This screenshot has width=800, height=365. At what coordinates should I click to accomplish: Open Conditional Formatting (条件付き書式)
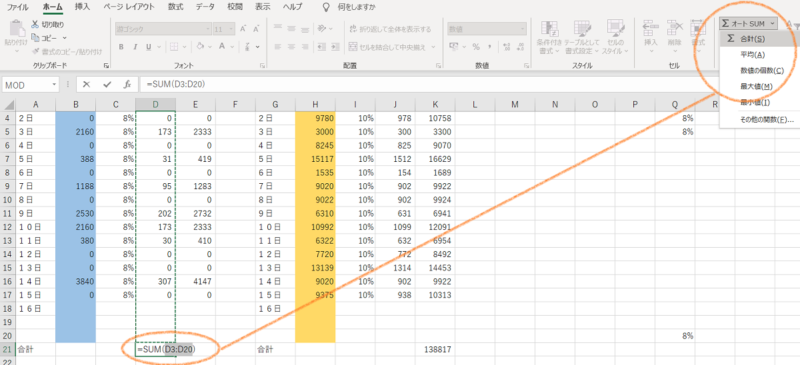coord(548,37)
